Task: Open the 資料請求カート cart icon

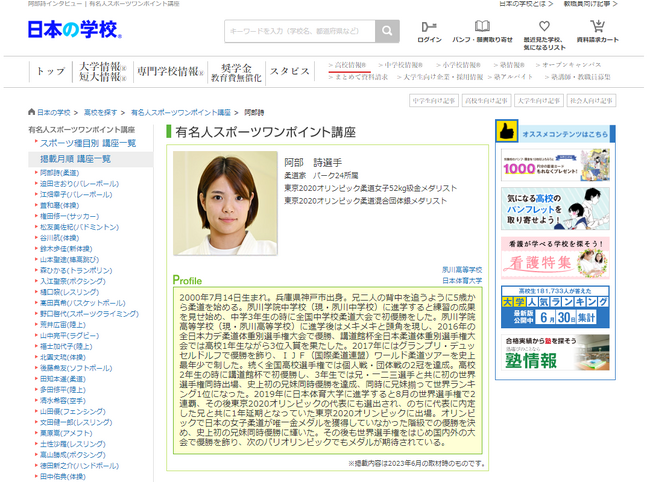Action: (598, 31)
